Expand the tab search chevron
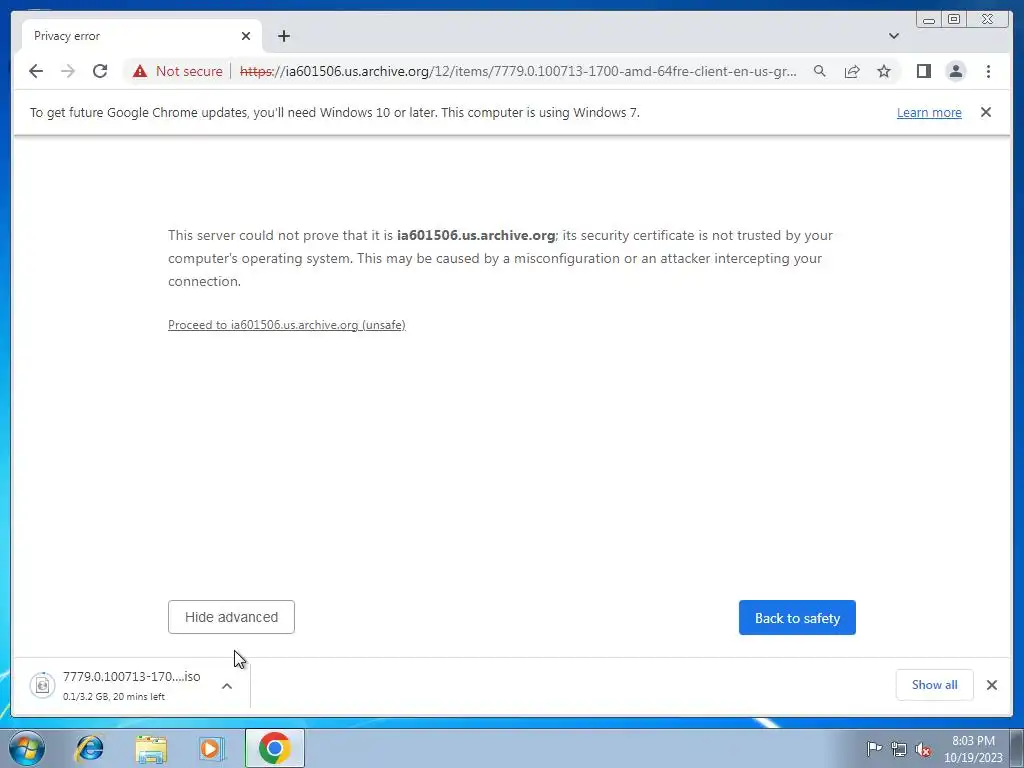This screenshot has height=768, width=1024. coord(893,36)
